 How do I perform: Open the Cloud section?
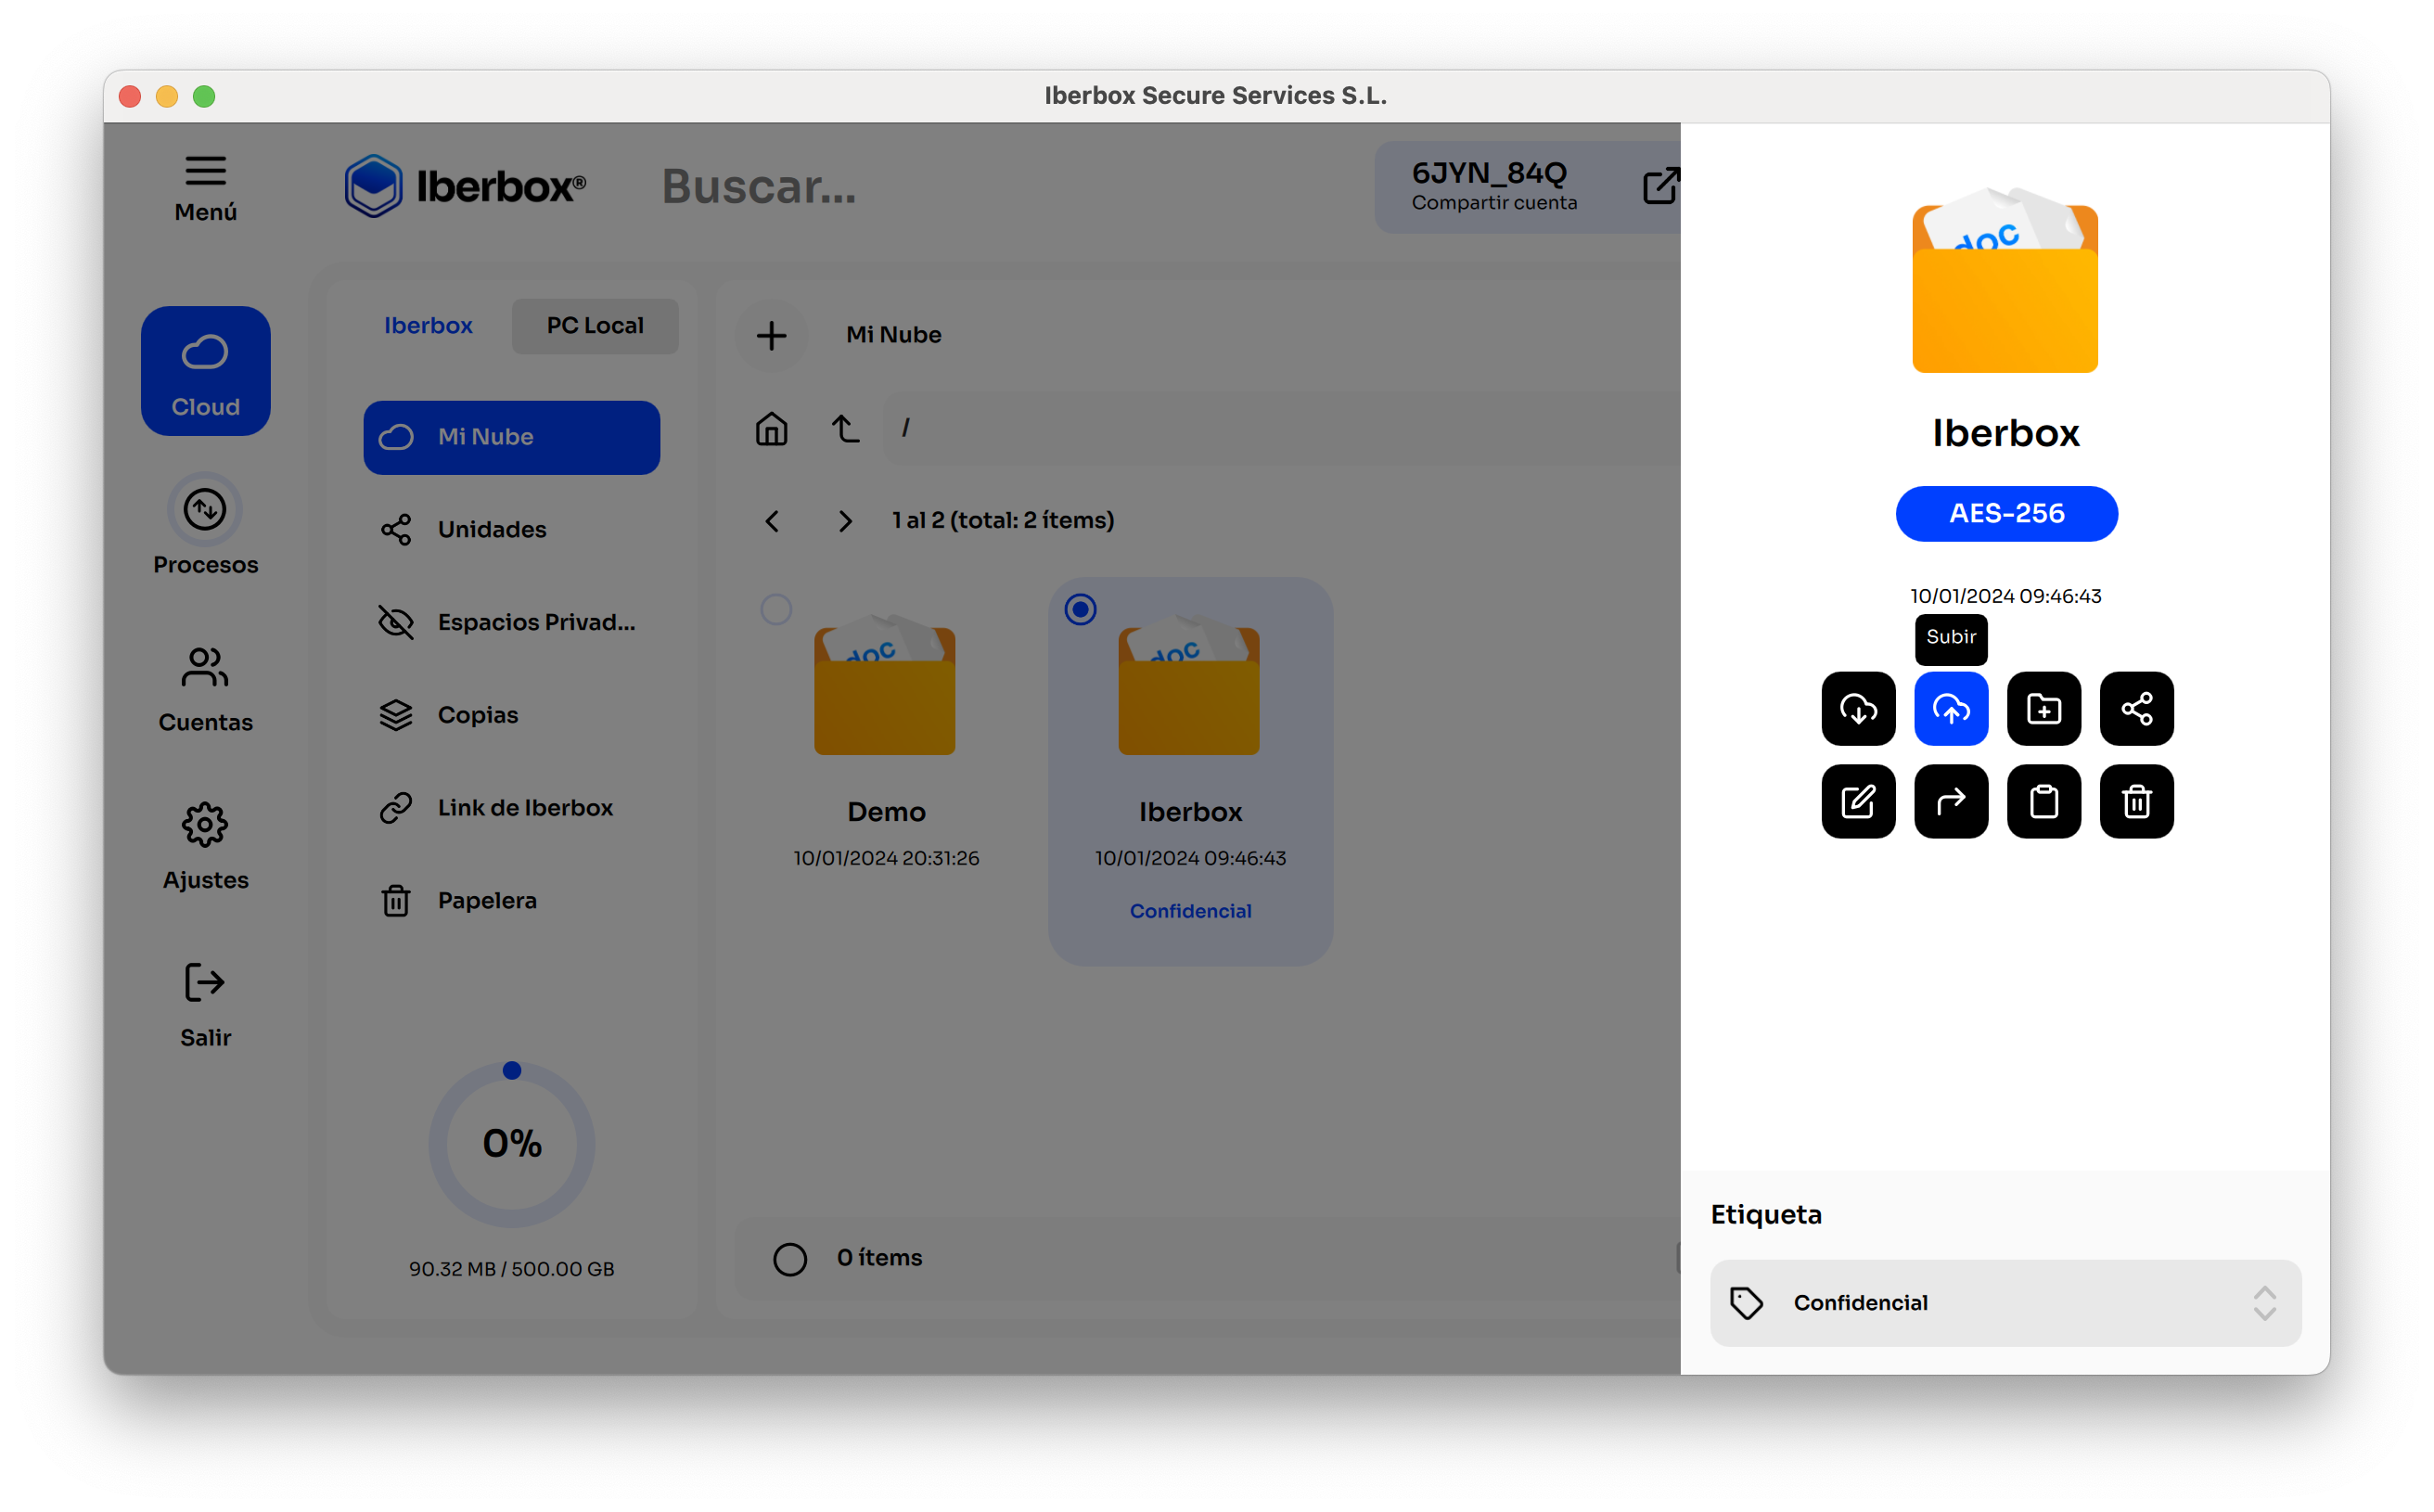pos(205,371)
